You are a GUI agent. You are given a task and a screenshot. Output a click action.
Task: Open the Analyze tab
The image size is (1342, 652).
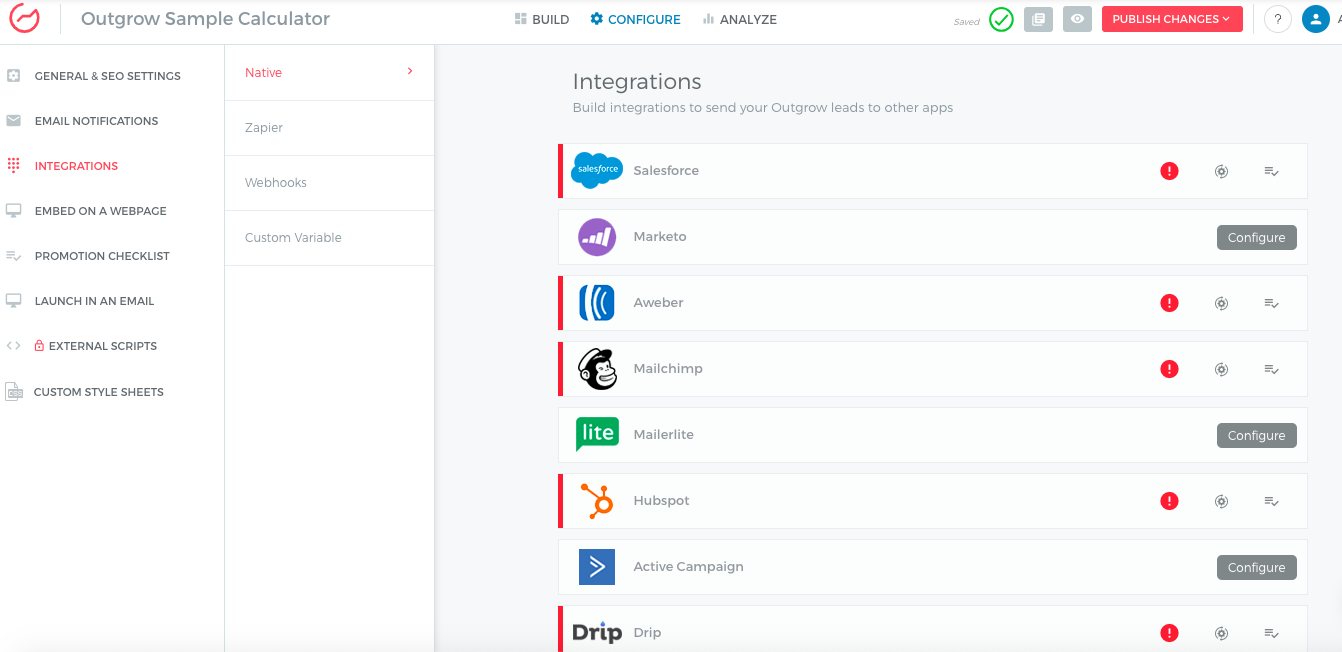[739, 19]
